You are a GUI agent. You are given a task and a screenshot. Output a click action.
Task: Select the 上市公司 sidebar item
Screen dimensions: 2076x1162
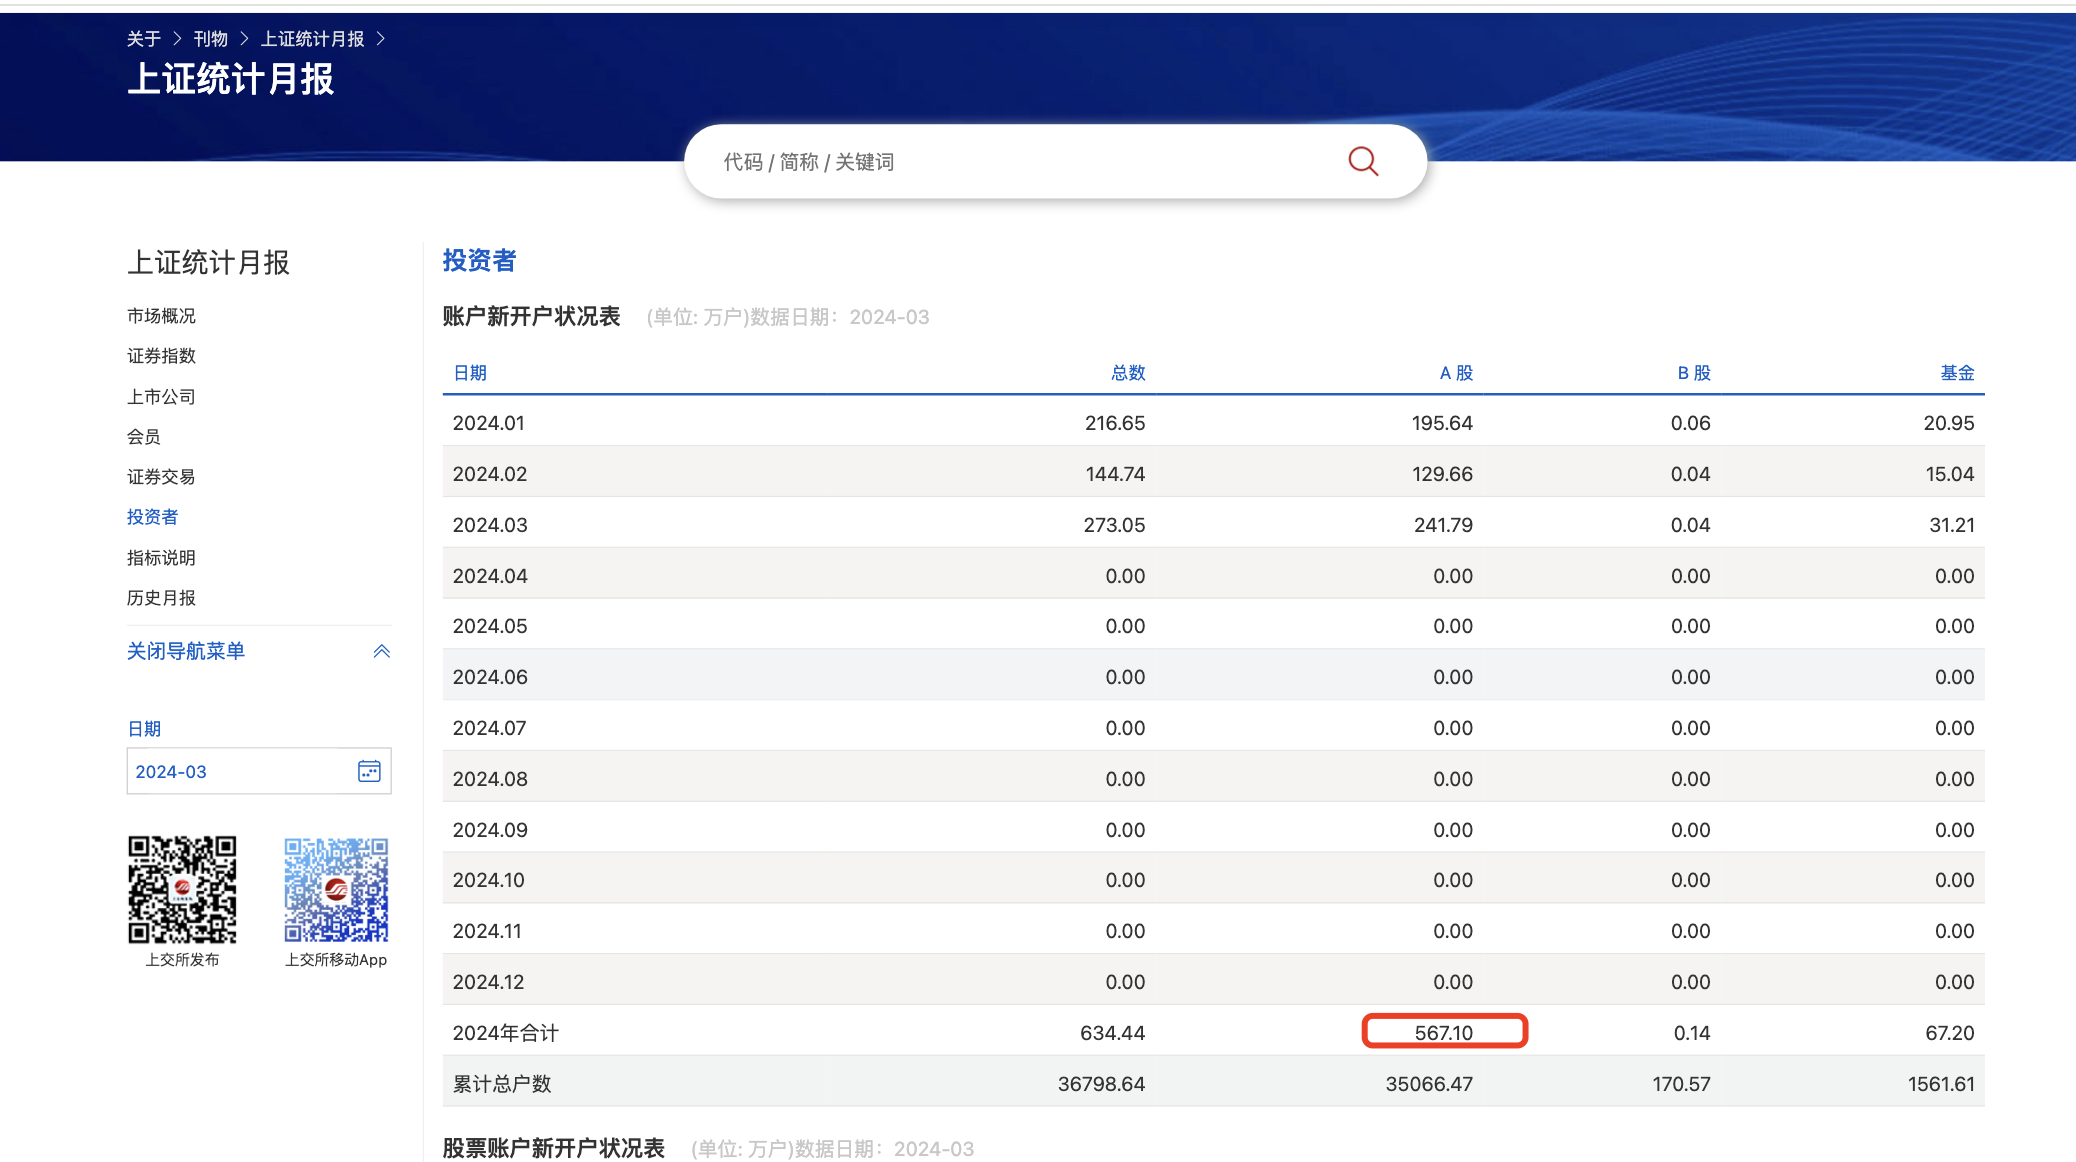pyautogui.click(x=161, y=397)
